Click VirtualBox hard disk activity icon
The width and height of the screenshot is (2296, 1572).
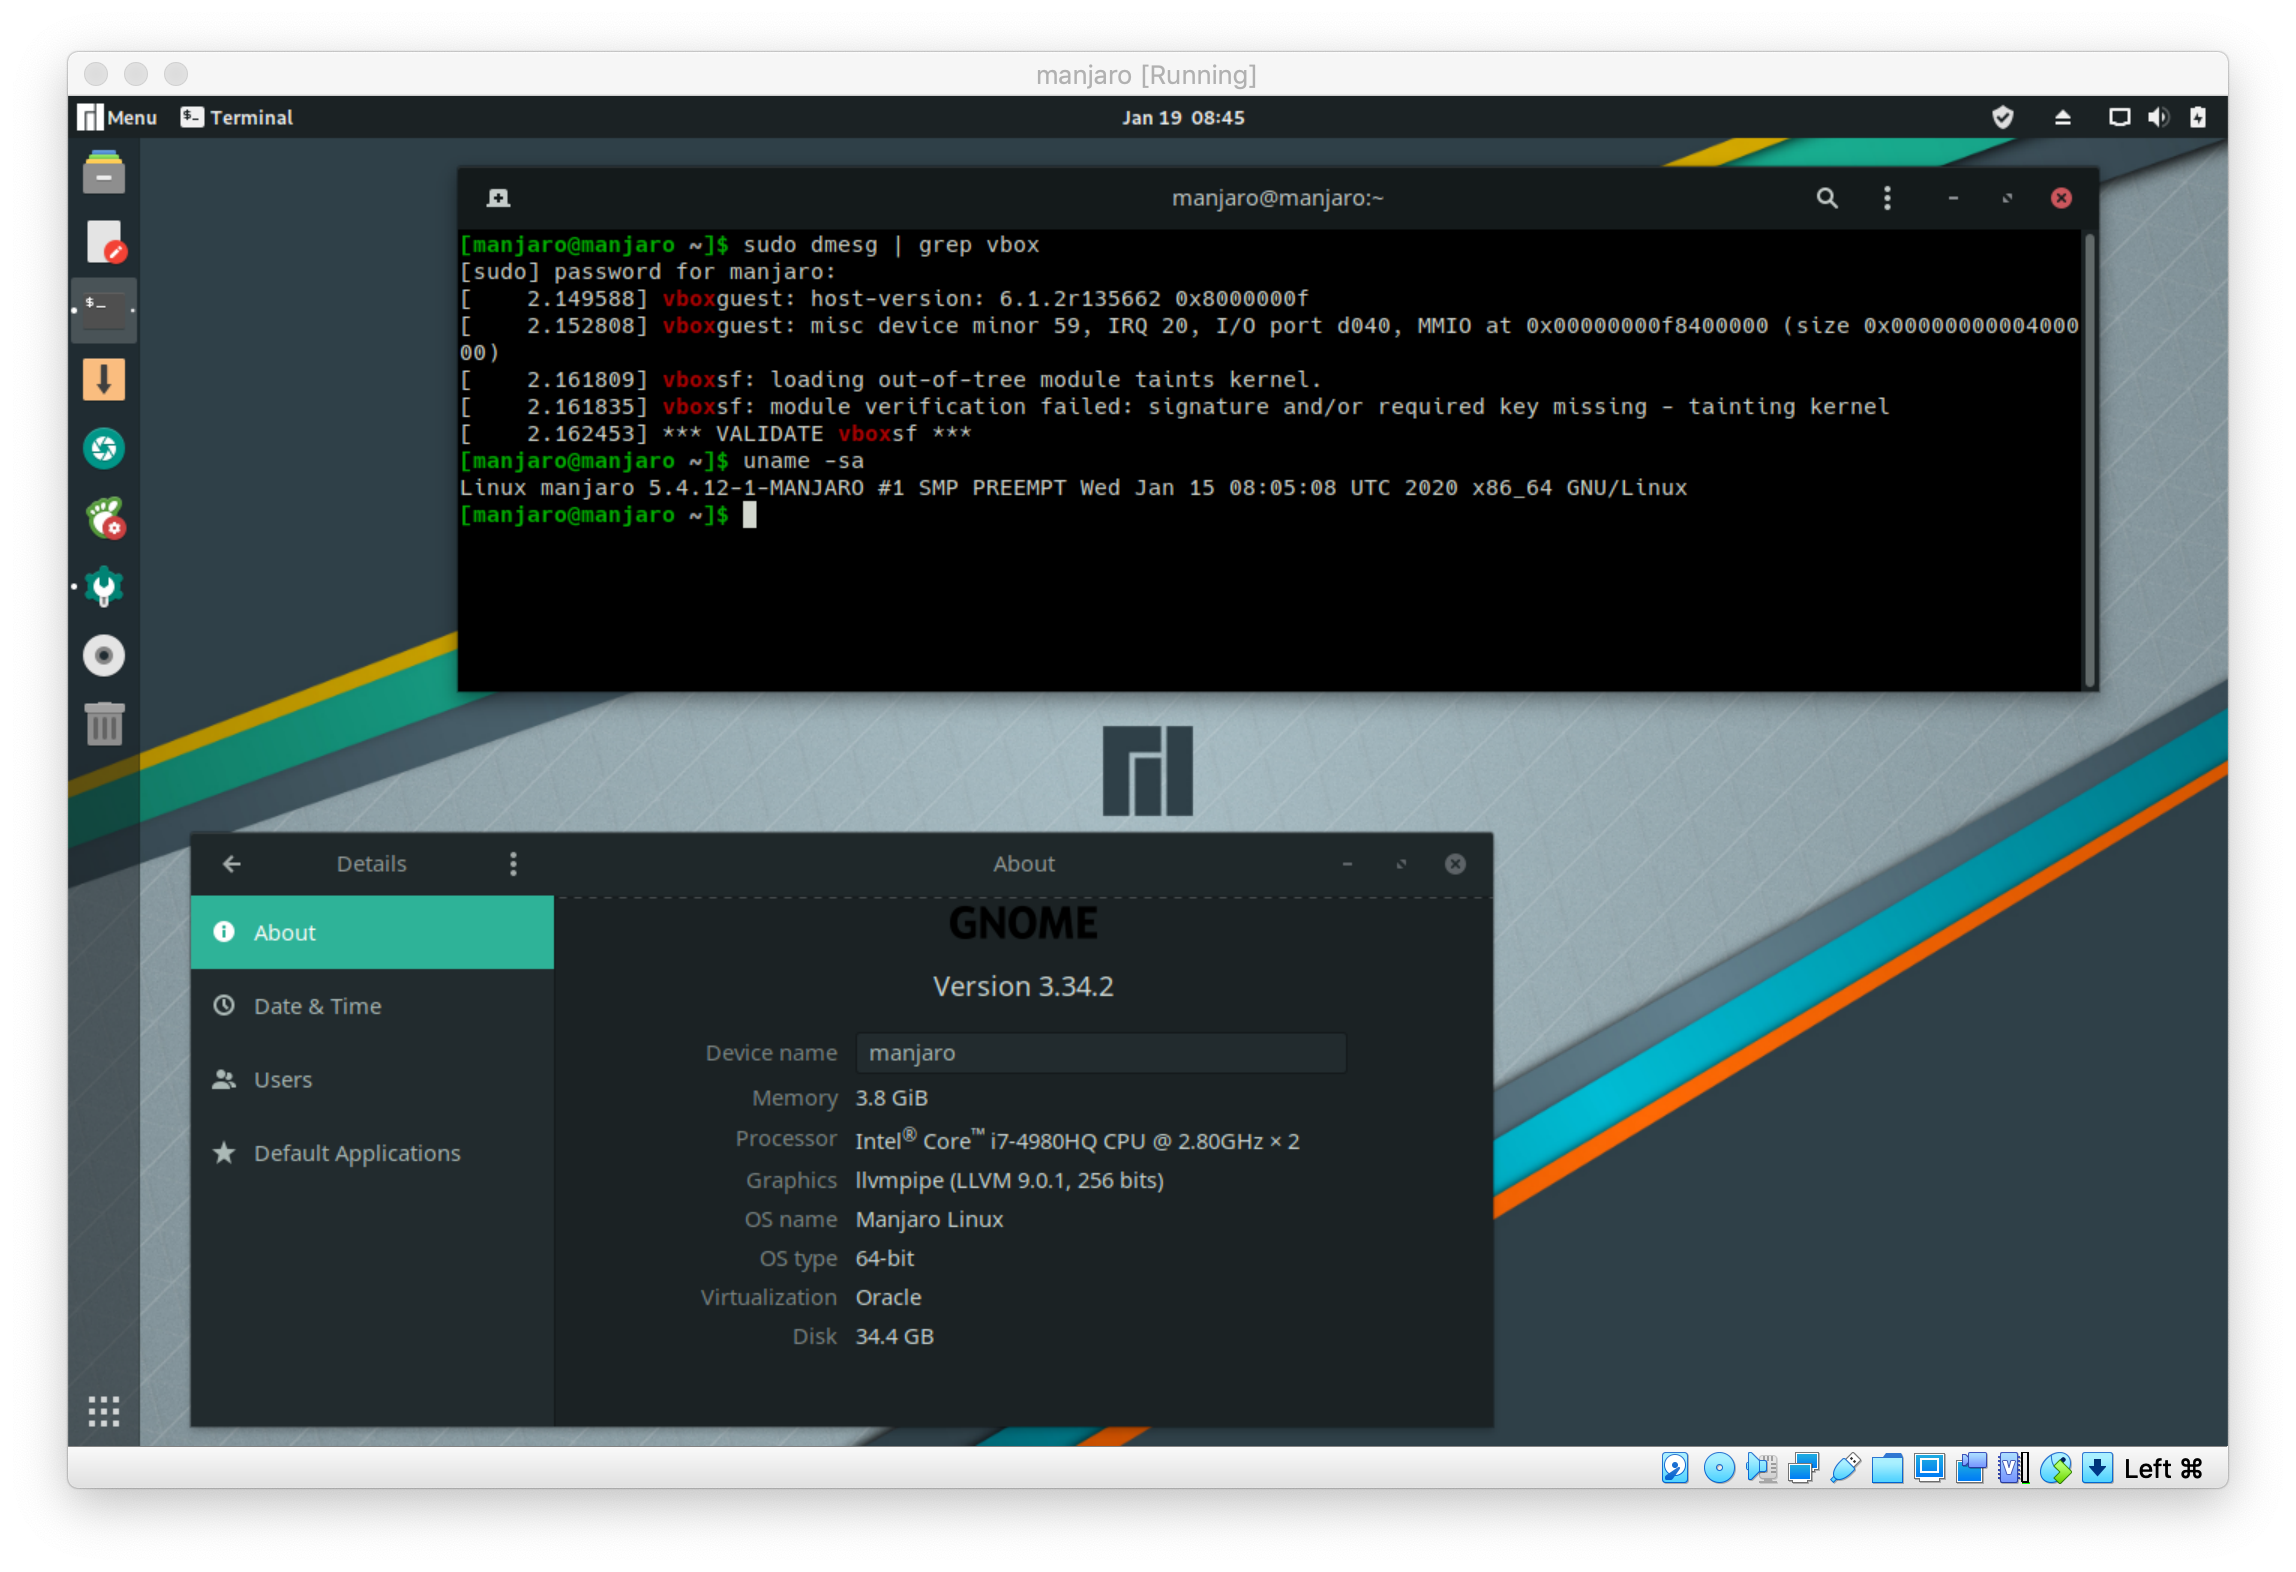(1675, 1467)
